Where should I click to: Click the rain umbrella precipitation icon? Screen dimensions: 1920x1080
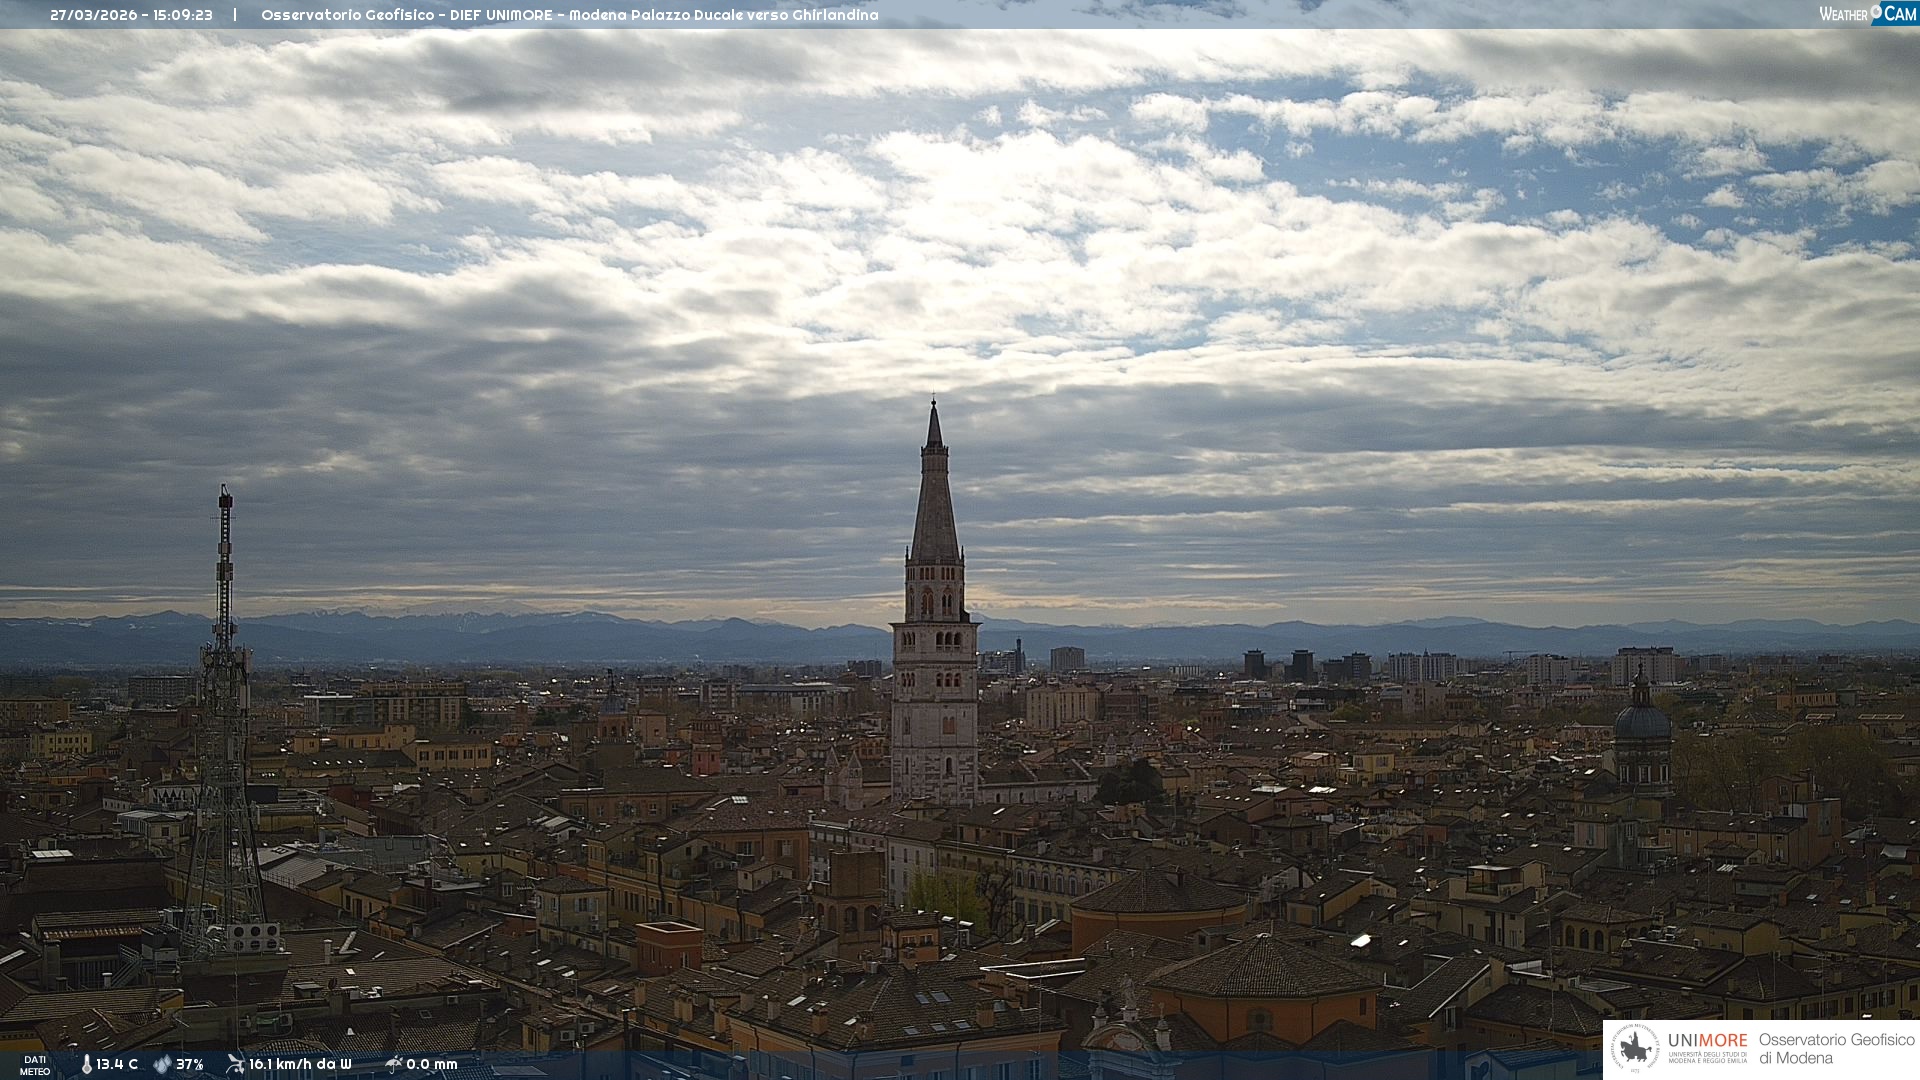pyautogui.click(x=394, y=1064)
